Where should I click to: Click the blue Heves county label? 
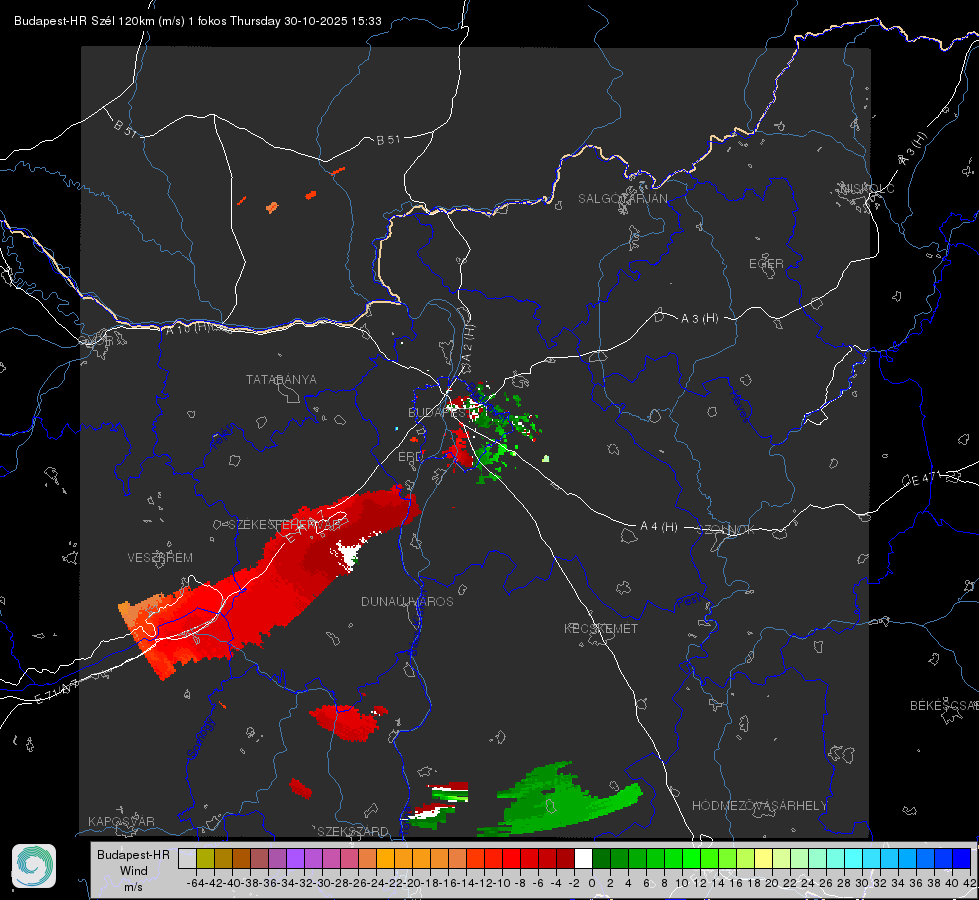(740, 406)
